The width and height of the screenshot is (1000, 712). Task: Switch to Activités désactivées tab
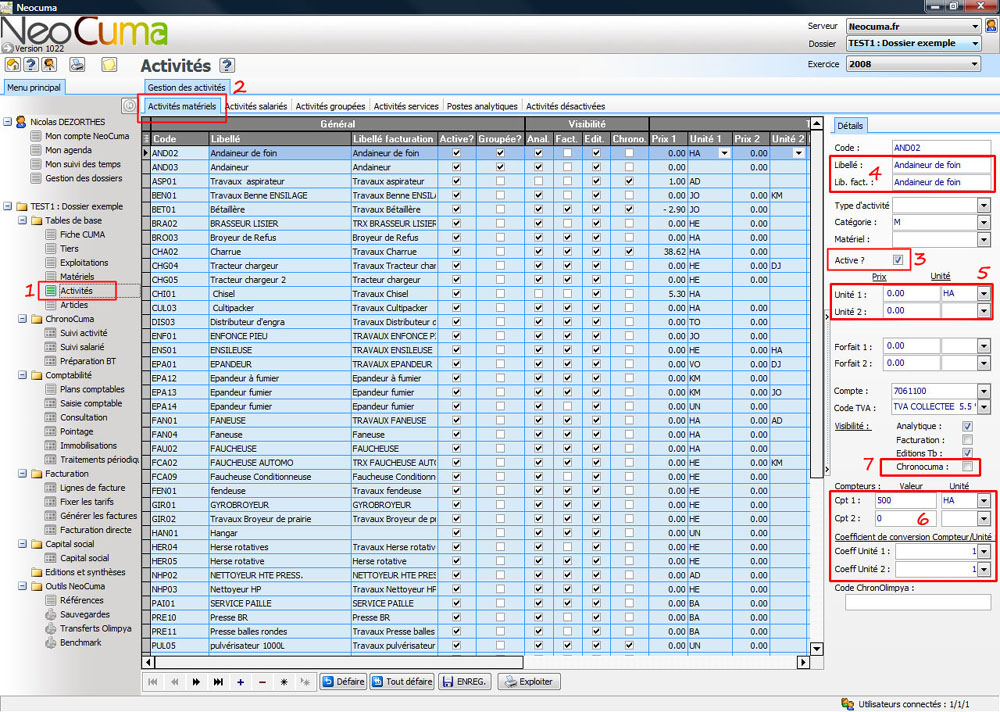tap(566, 106)
